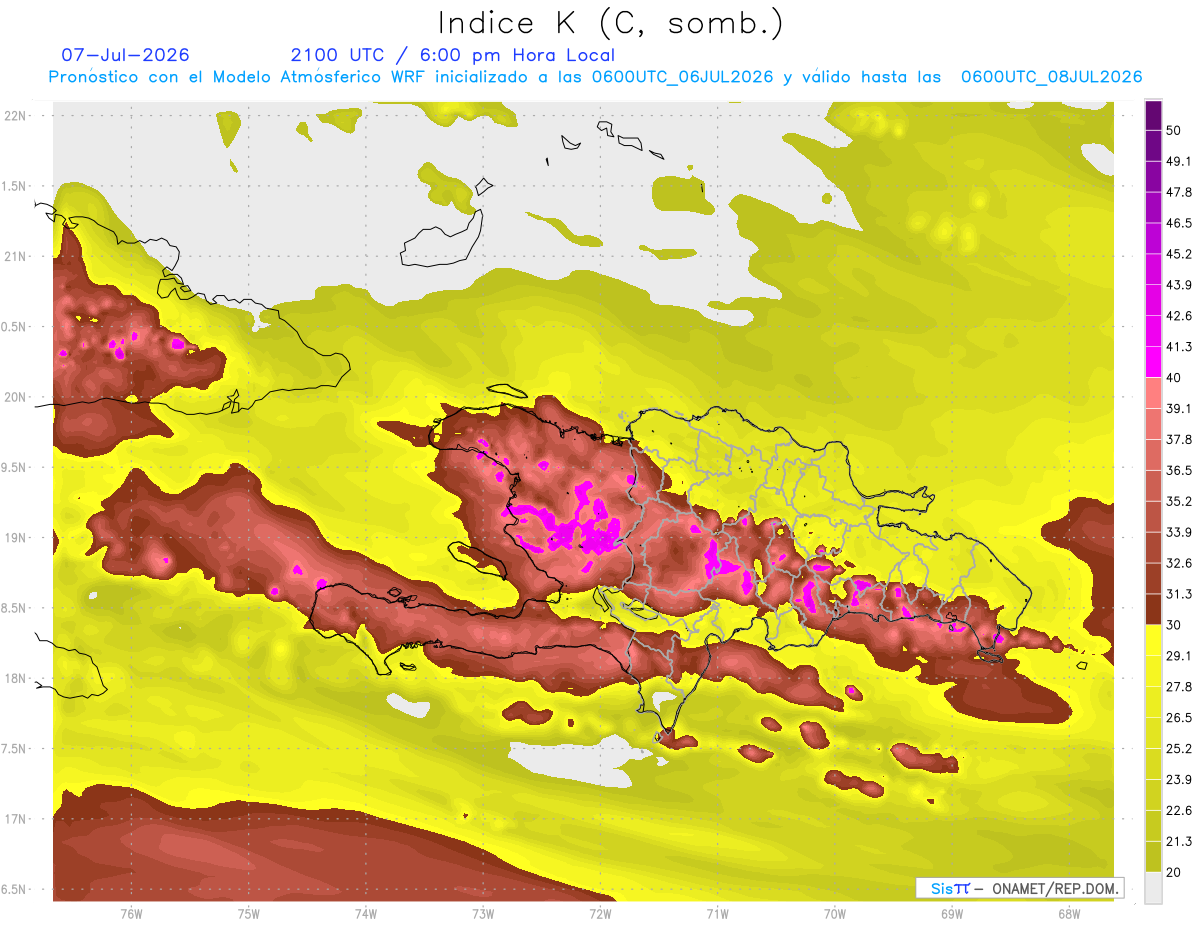Click the 'SisPI – ONAMET/REP.DOM.' credit label
Viewport: 1200px width, 927px height.
pos(1020,888)
